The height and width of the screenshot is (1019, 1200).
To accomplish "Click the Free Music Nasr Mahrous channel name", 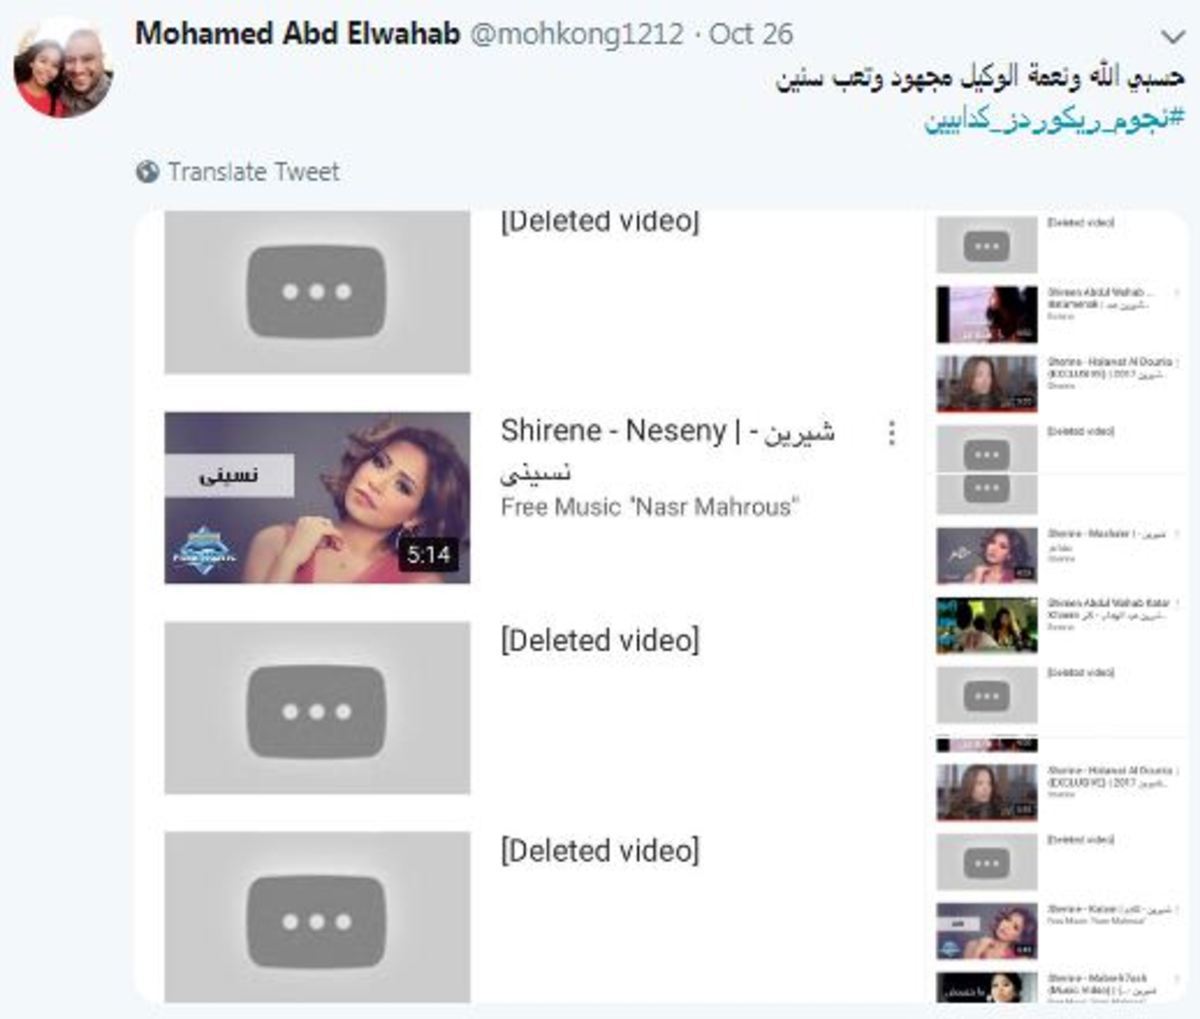I will tap(649, 507).
